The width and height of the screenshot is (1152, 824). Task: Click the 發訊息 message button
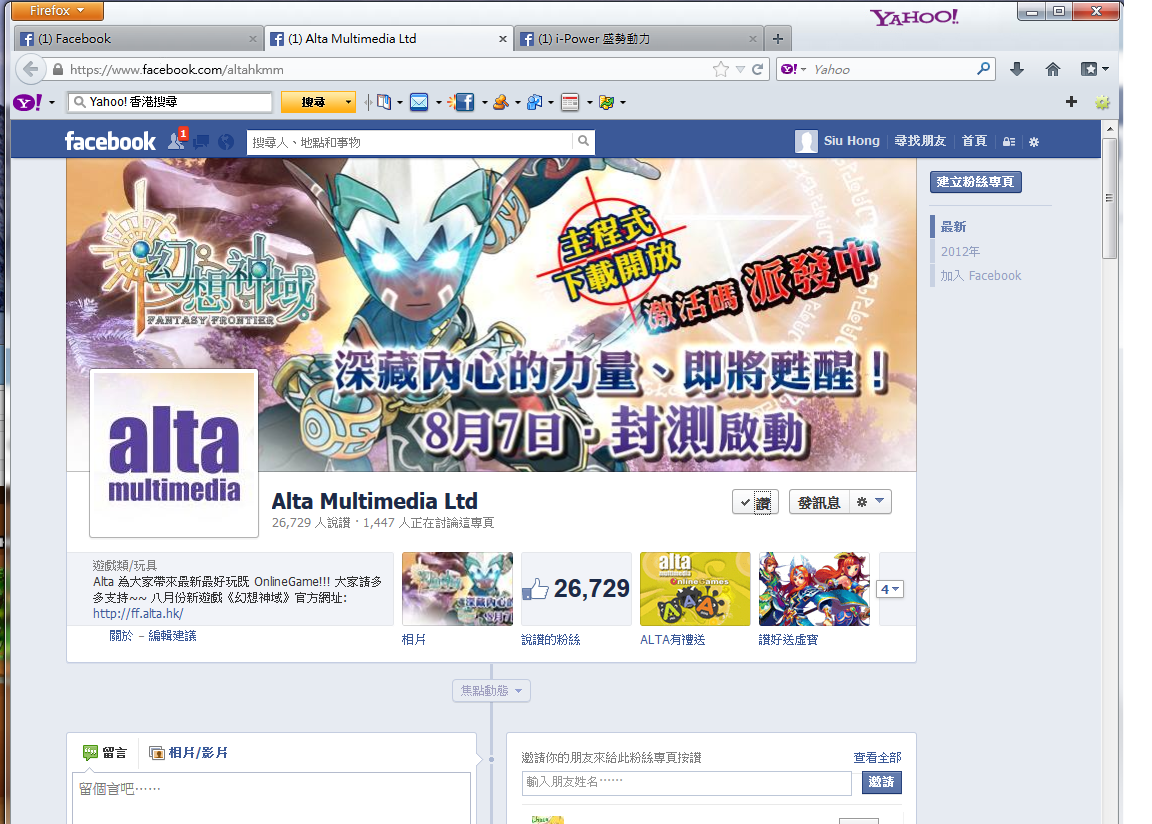pyautogui.click(x=819, y=502)
